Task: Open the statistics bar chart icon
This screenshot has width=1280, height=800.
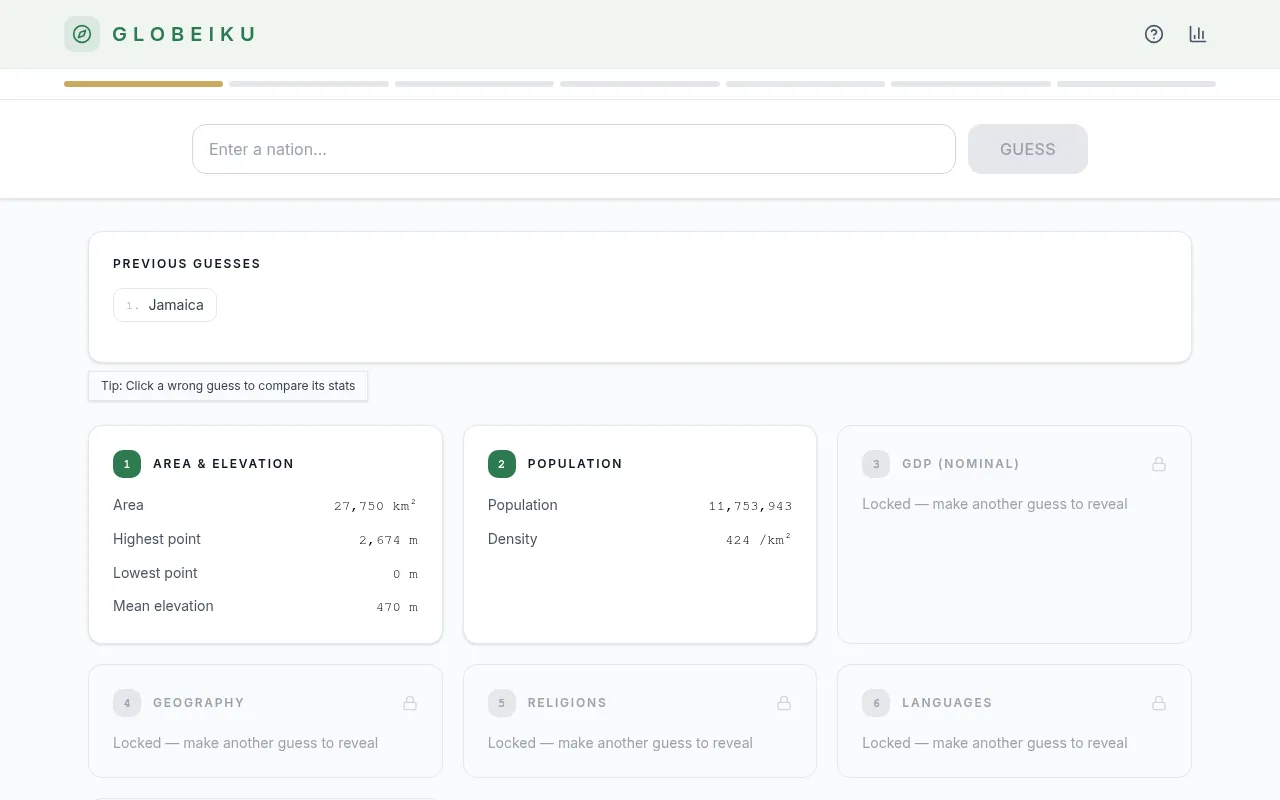Action: [1198, 34]
